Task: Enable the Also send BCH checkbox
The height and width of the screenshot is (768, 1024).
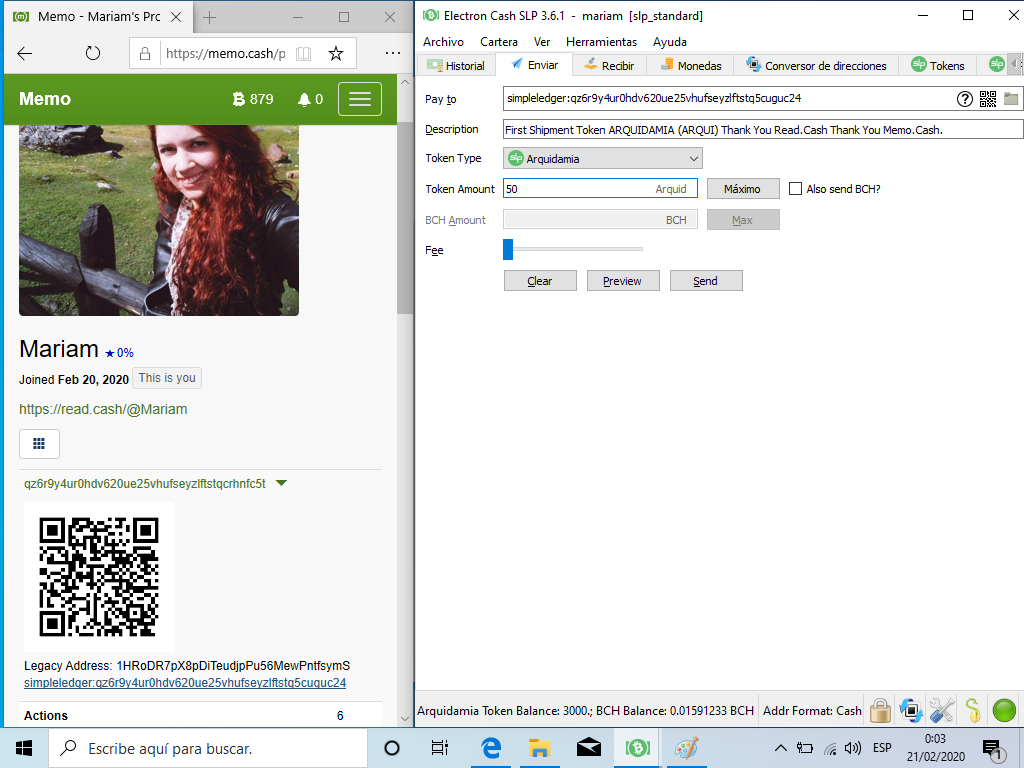Action: (795, 189)
